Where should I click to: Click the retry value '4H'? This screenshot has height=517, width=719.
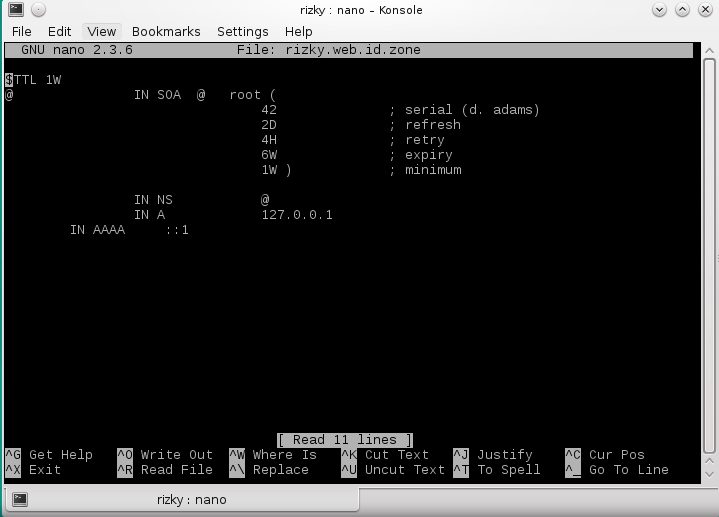269,140
